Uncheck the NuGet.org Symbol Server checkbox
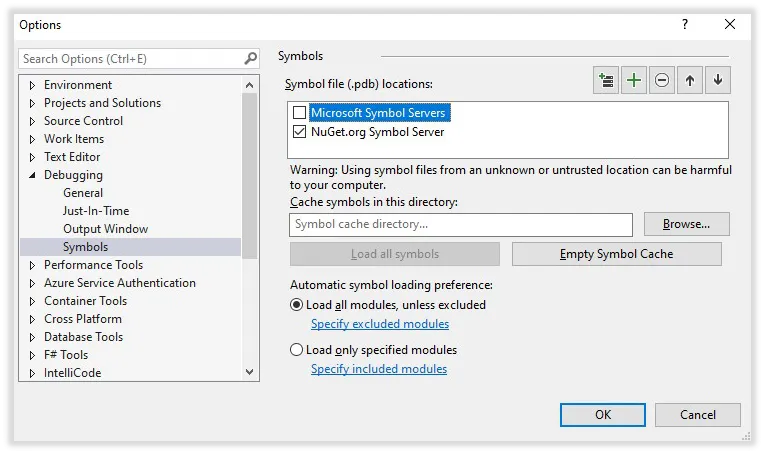The image size is (765, 455). [299, 132]
